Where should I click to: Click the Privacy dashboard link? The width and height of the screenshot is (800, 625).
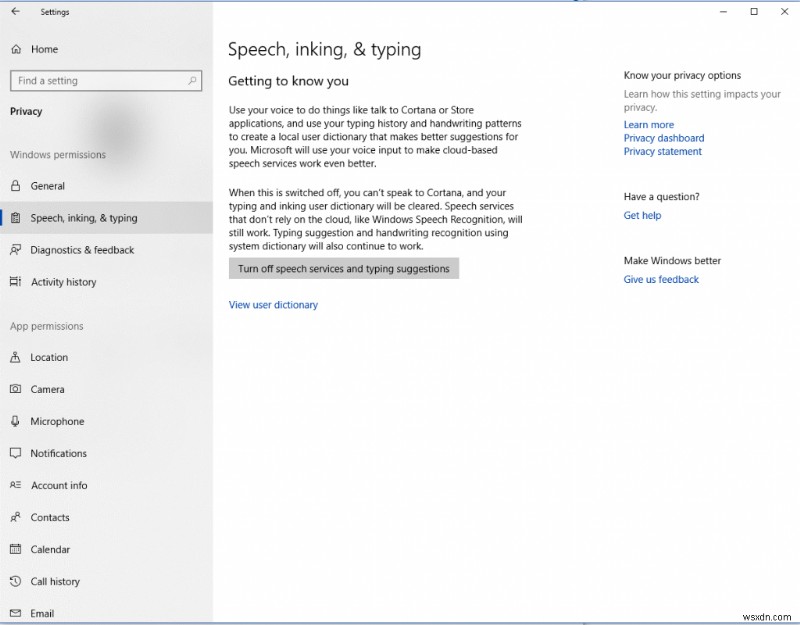[663, 138]
